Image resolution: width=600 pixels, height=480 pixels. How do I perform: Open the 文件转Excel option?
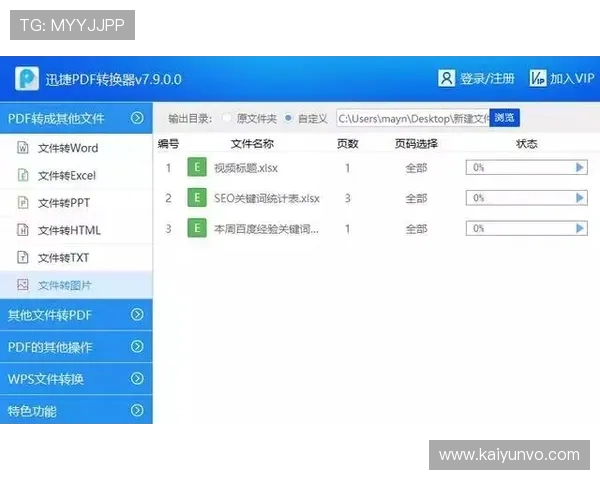tap(77, 175)
